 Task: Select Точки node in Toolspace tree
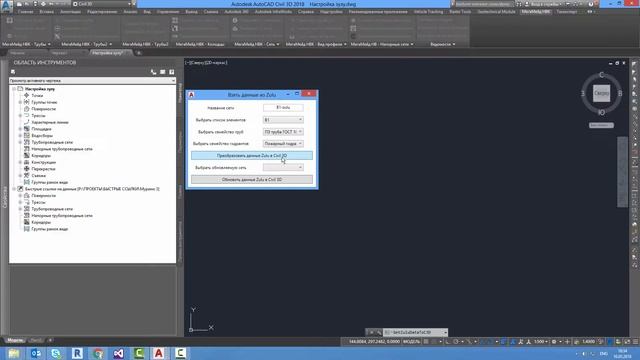(x=37, y=96)
